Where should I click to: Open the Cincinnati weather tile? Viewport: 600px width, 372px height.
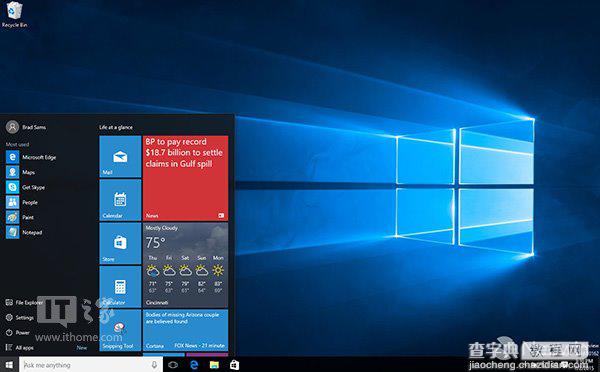point(186,265)
